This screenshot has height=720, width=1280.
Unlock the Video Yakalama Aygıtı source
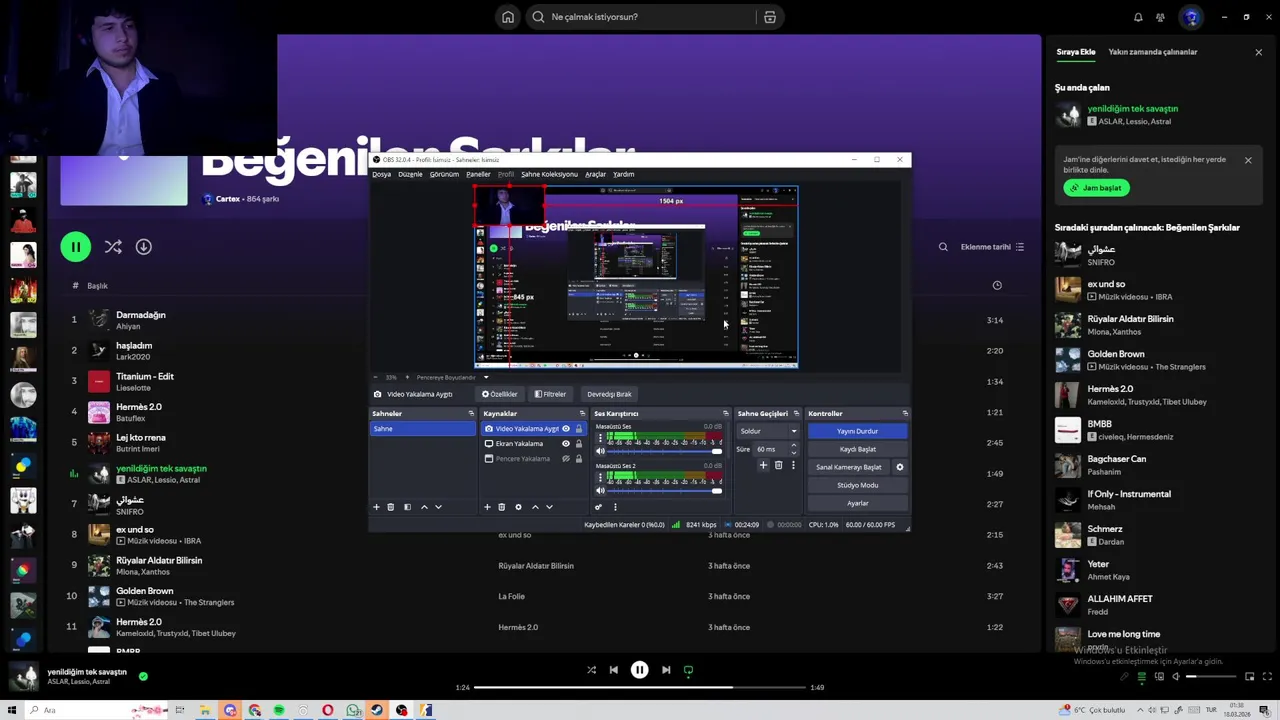[x=578, y=429]
